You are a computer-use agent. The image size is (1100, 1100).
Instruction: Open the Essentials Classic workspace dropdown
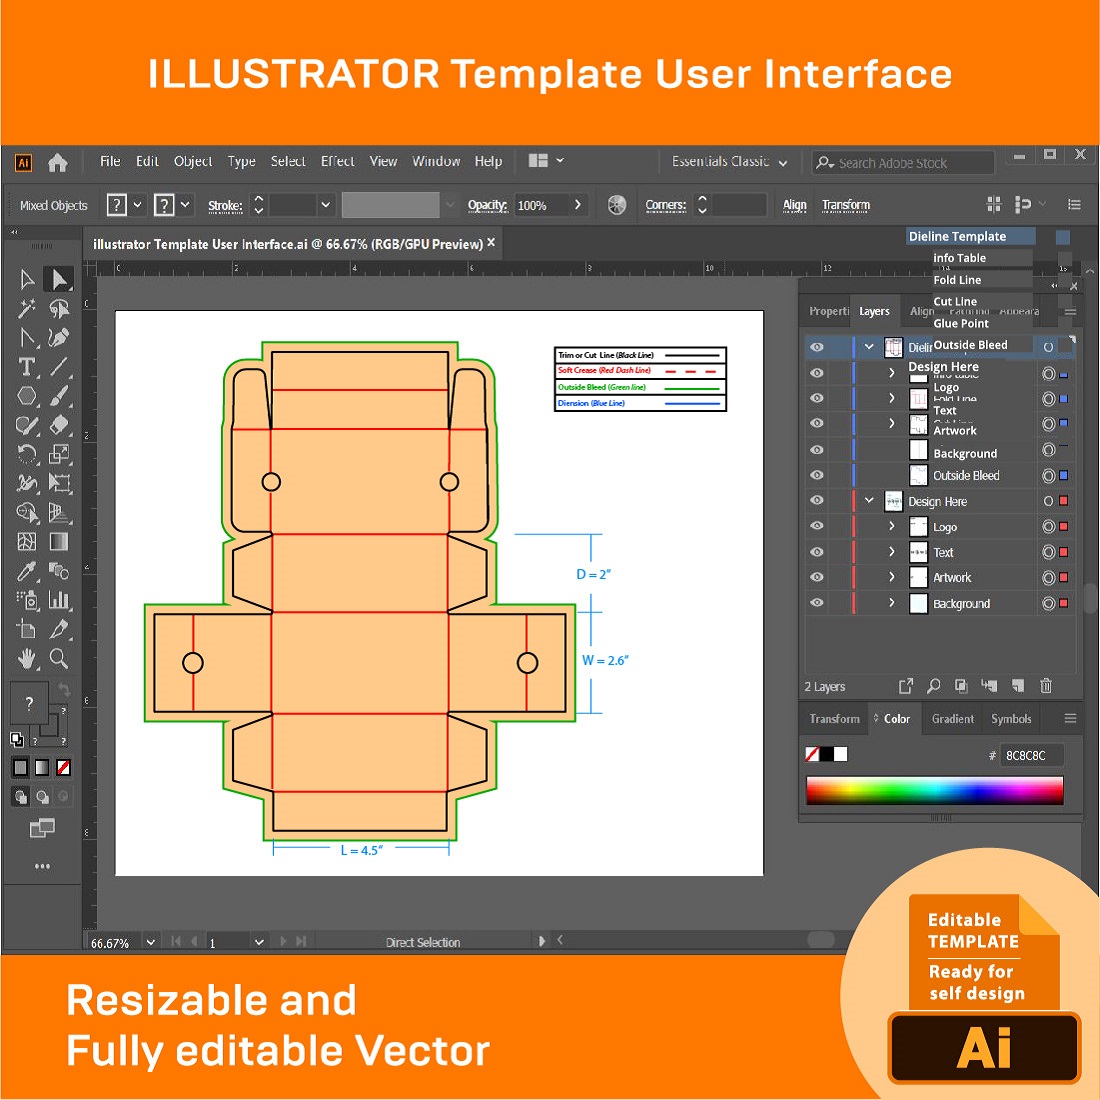pos(730,162)
